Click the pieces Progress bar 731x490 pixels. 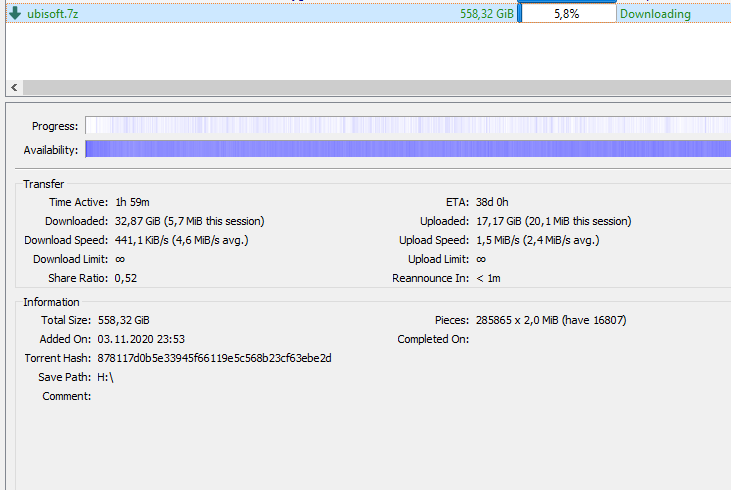(407, 126)
